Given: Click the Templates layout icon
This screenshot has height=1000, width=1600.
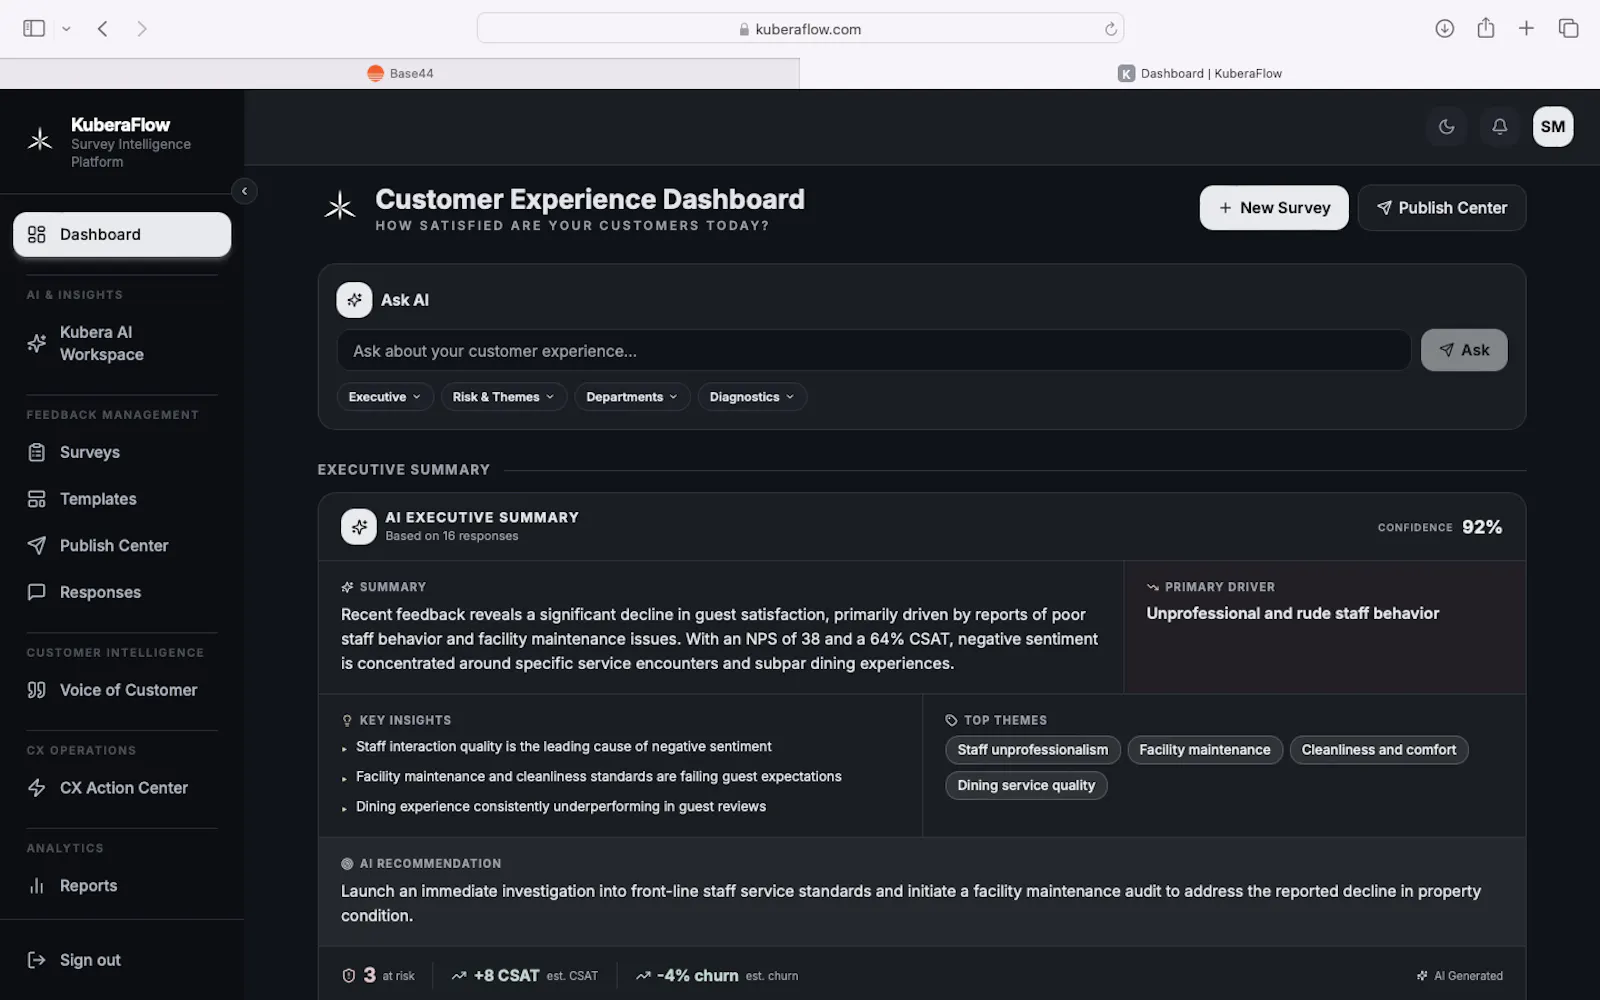Looking at the screenshot, I should point(37,499).
